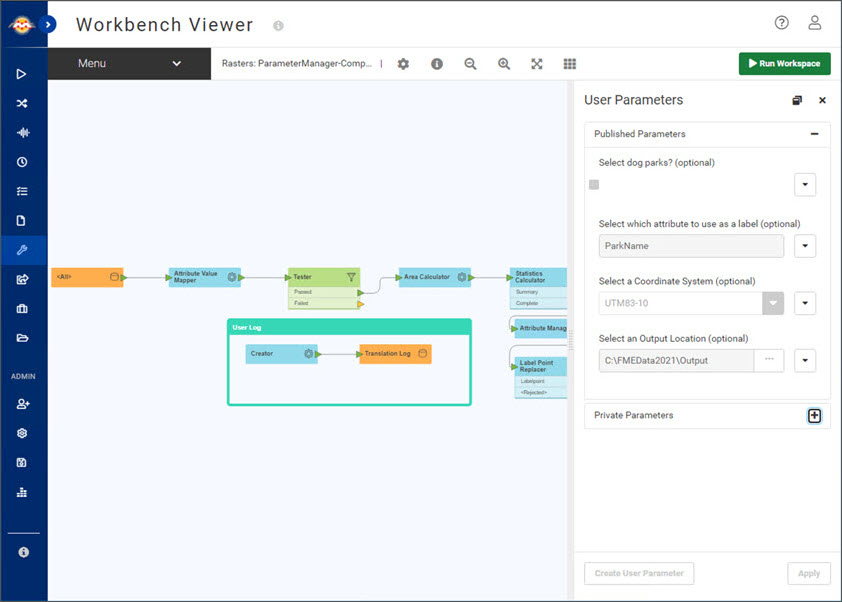Click the Rasters: ParameterManager-Comp... workspace name
Viewport: 842px width, 602px height.
click(x=296, y=63)
